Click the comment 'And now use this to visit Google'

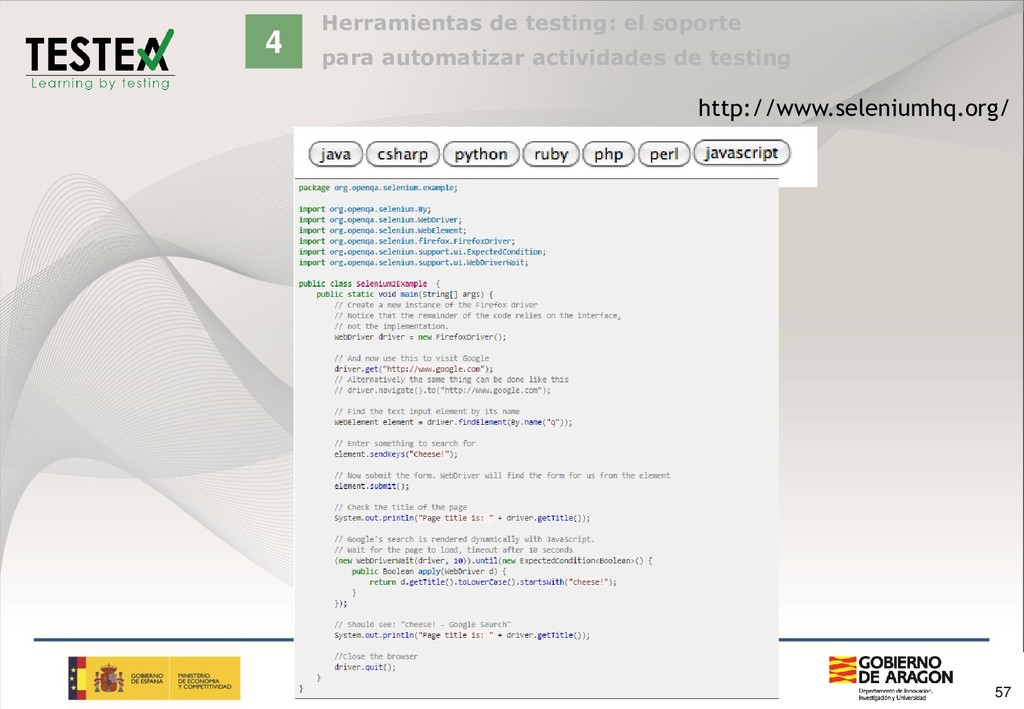(411, 358)
